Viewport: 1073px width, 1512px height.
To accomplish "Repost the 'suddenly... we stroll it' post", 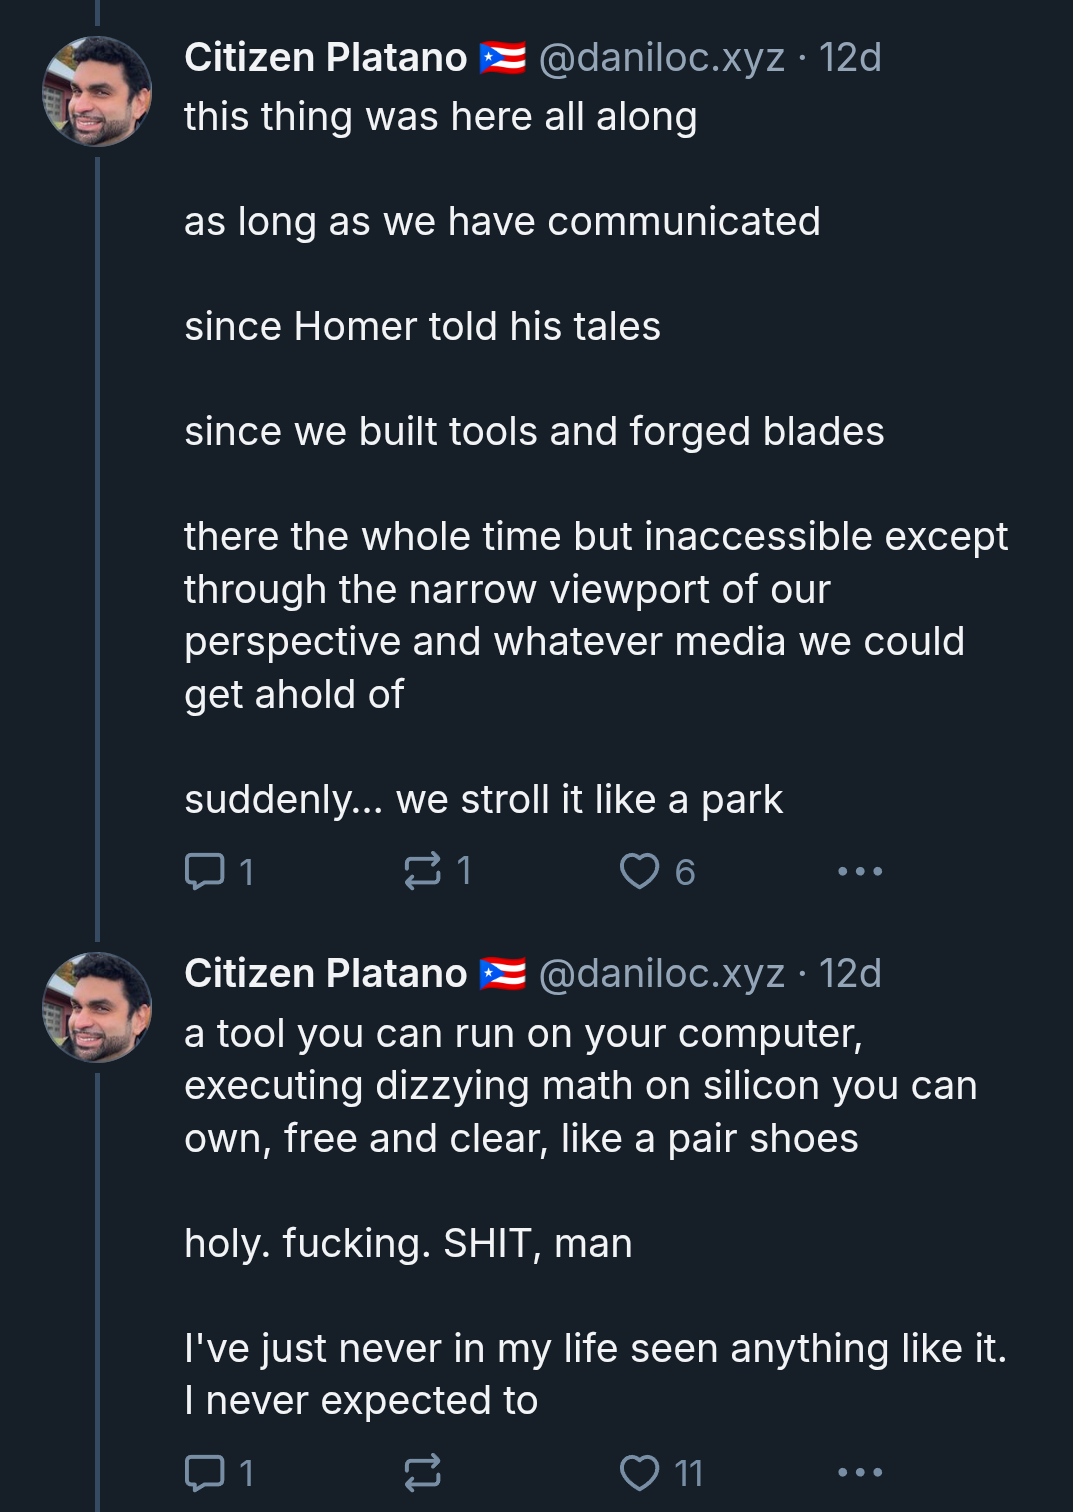I will pyautogui.click(x=422, y=871).
